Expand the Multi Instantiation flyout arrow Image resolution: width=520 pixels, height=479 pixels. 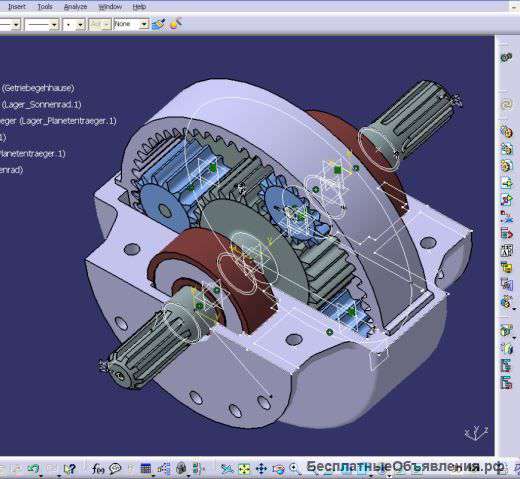click(514, 310)
